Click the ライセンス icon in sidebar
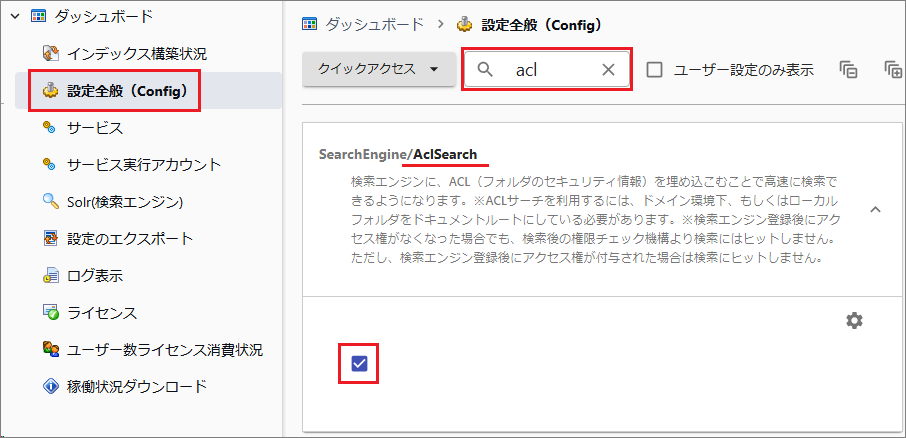This screenshot has width=906, height=438. 50,313
